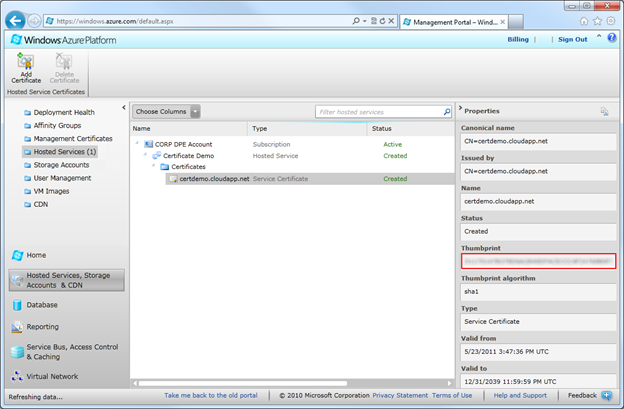Select Management Certificates in the tree
The image size is (624, 409).
pyautogui.click(x=72, y=139)
